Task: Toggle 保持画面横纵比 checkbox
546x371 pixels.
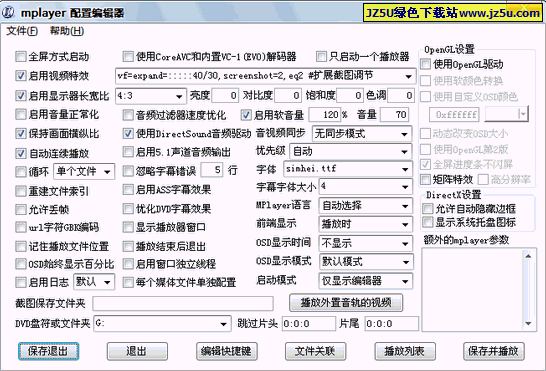Action: (21, 133)
